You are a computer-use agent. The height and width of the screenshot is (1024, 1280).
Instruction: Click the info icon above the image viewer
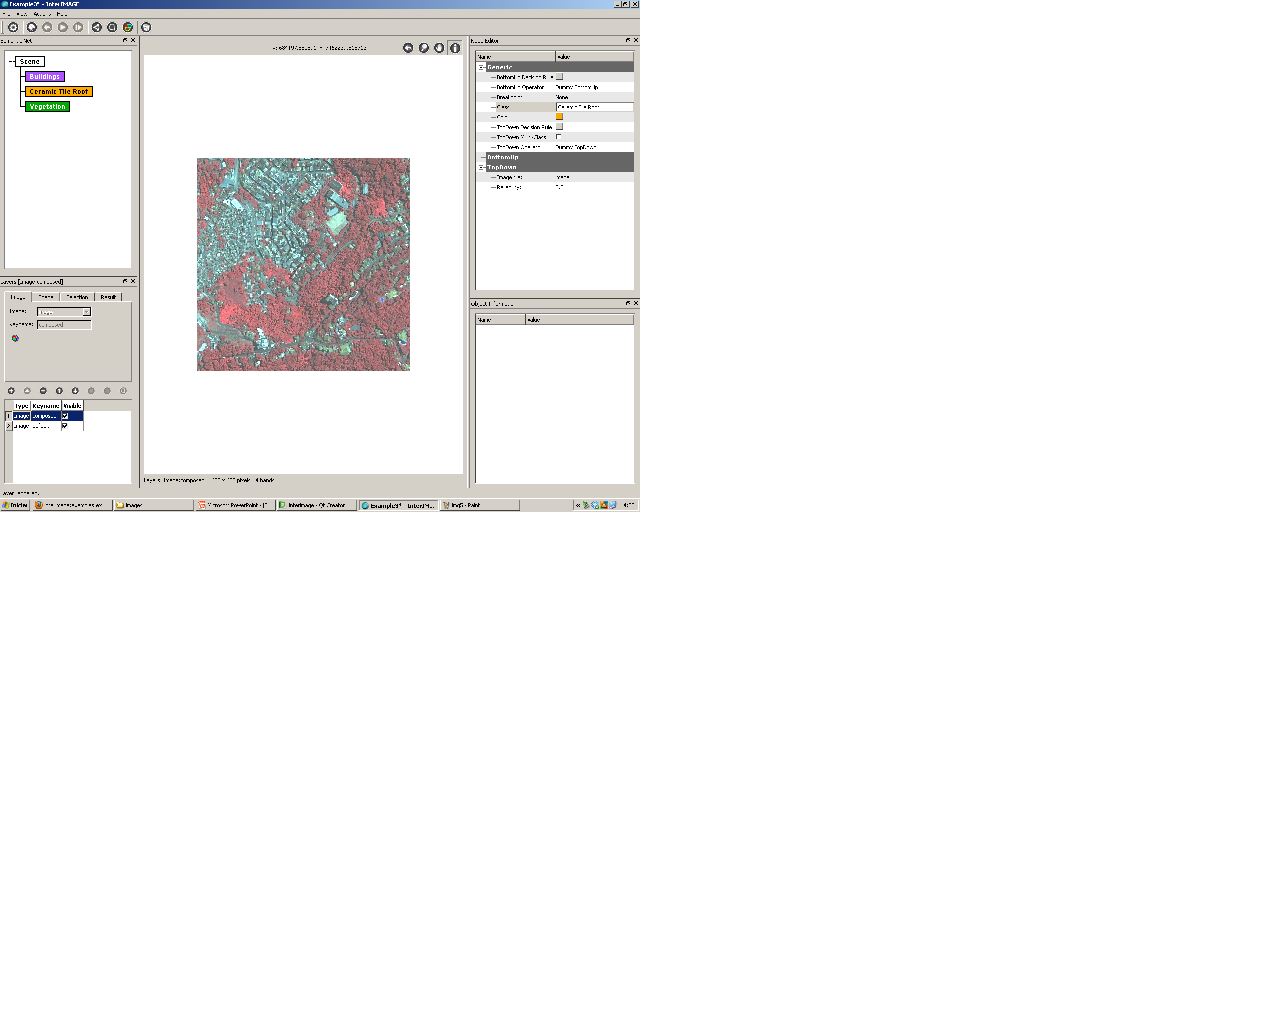455,48
